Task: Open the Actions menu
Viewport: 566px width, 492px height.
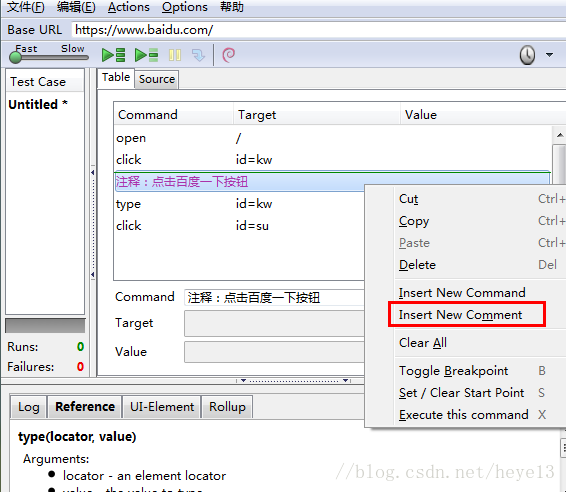Action: point(129,7)
